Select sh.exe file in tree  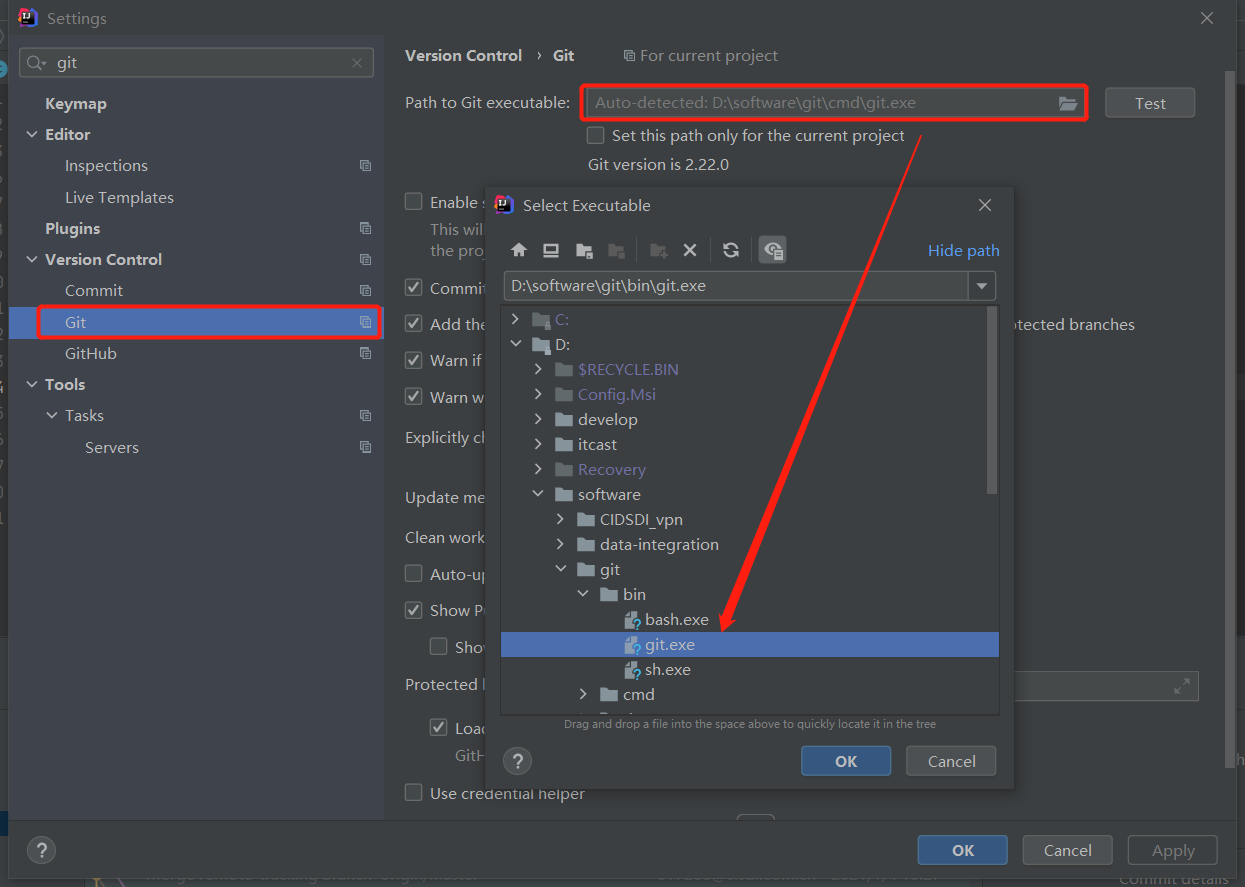click(x=667, y=670)
